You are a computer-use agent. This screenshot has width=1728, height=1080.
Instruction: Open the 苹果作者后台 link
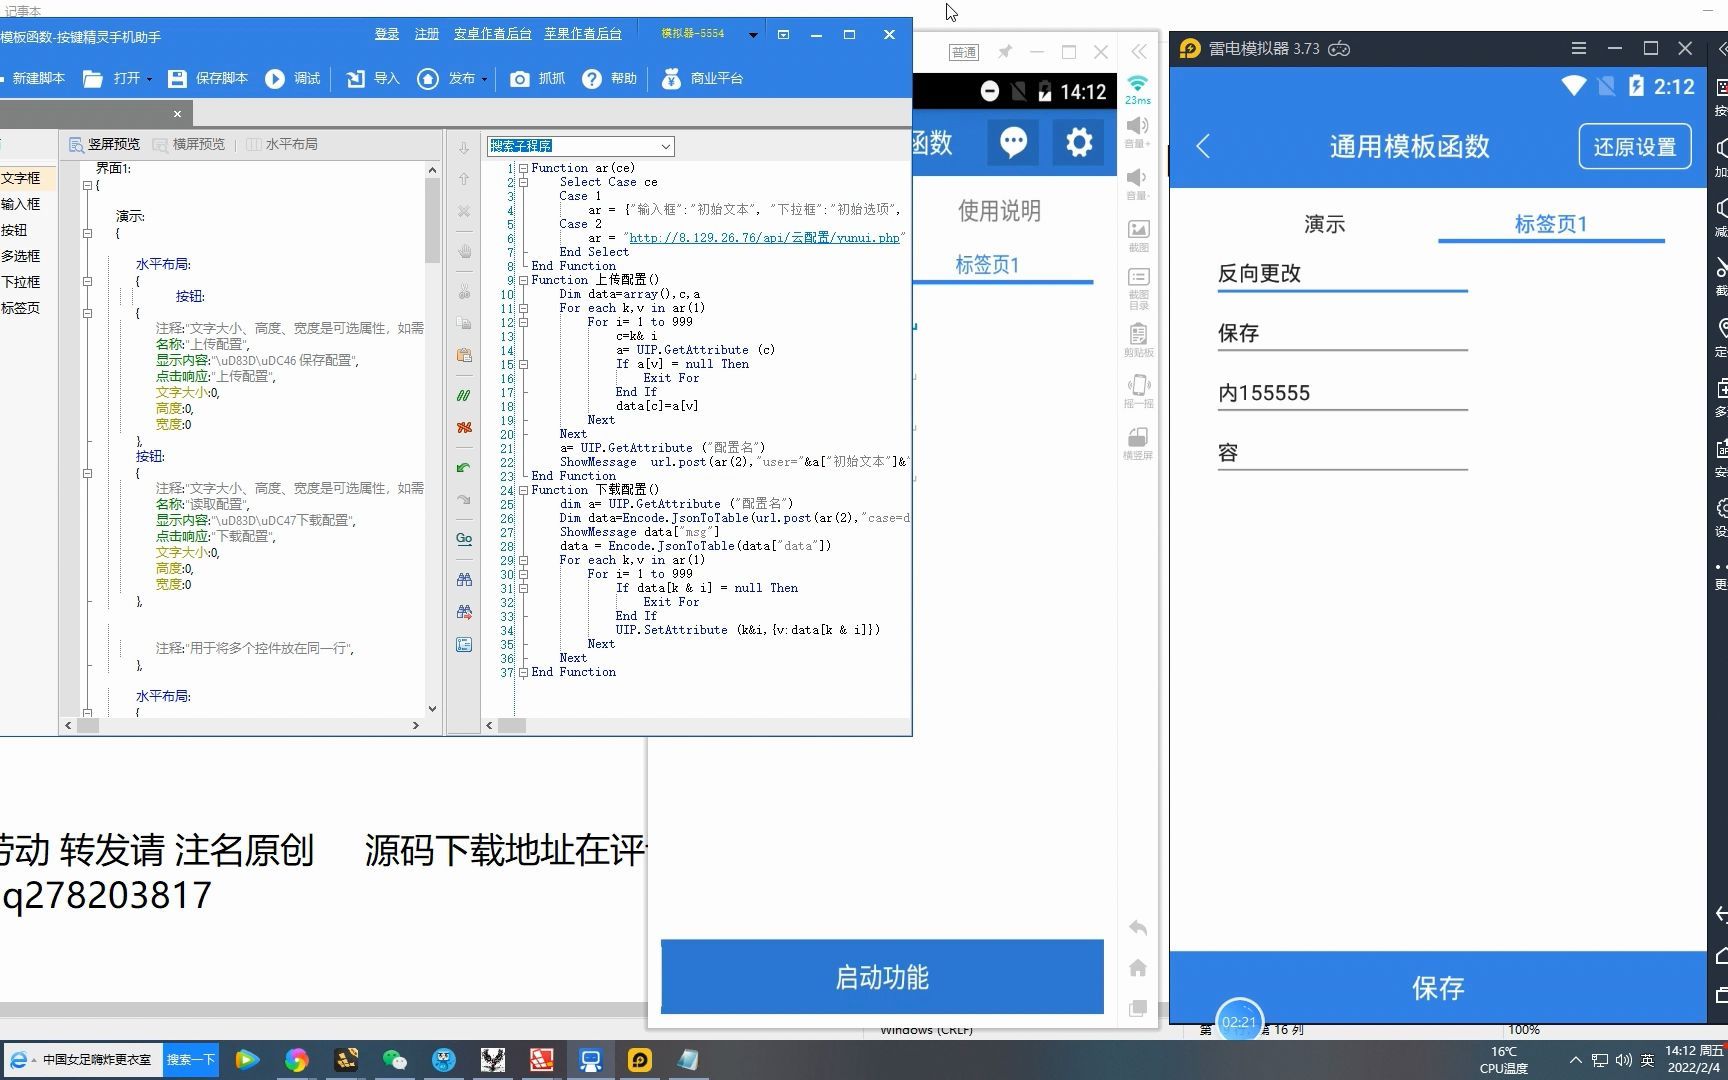pyautogui.click(x=582, y=34)
